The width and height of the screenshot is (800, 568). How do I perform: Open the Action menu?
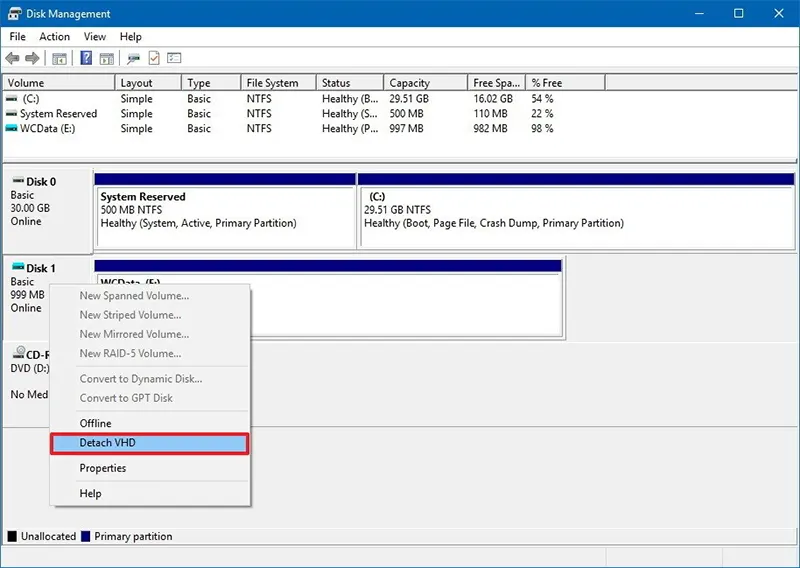(55, 37)
